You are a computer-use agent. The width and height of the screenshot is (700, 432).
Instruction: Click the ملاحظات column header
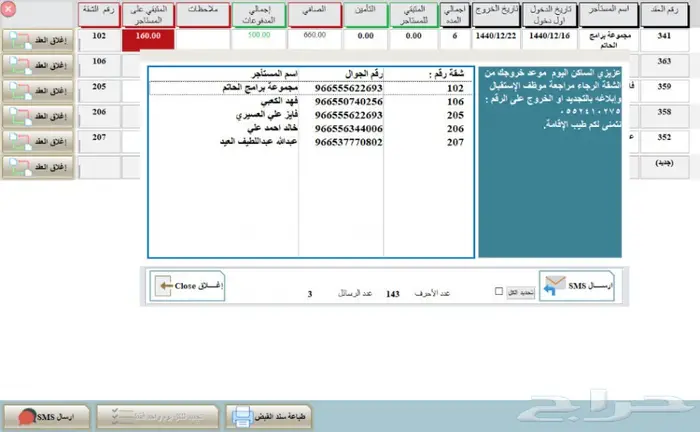[x=203, y=14]
